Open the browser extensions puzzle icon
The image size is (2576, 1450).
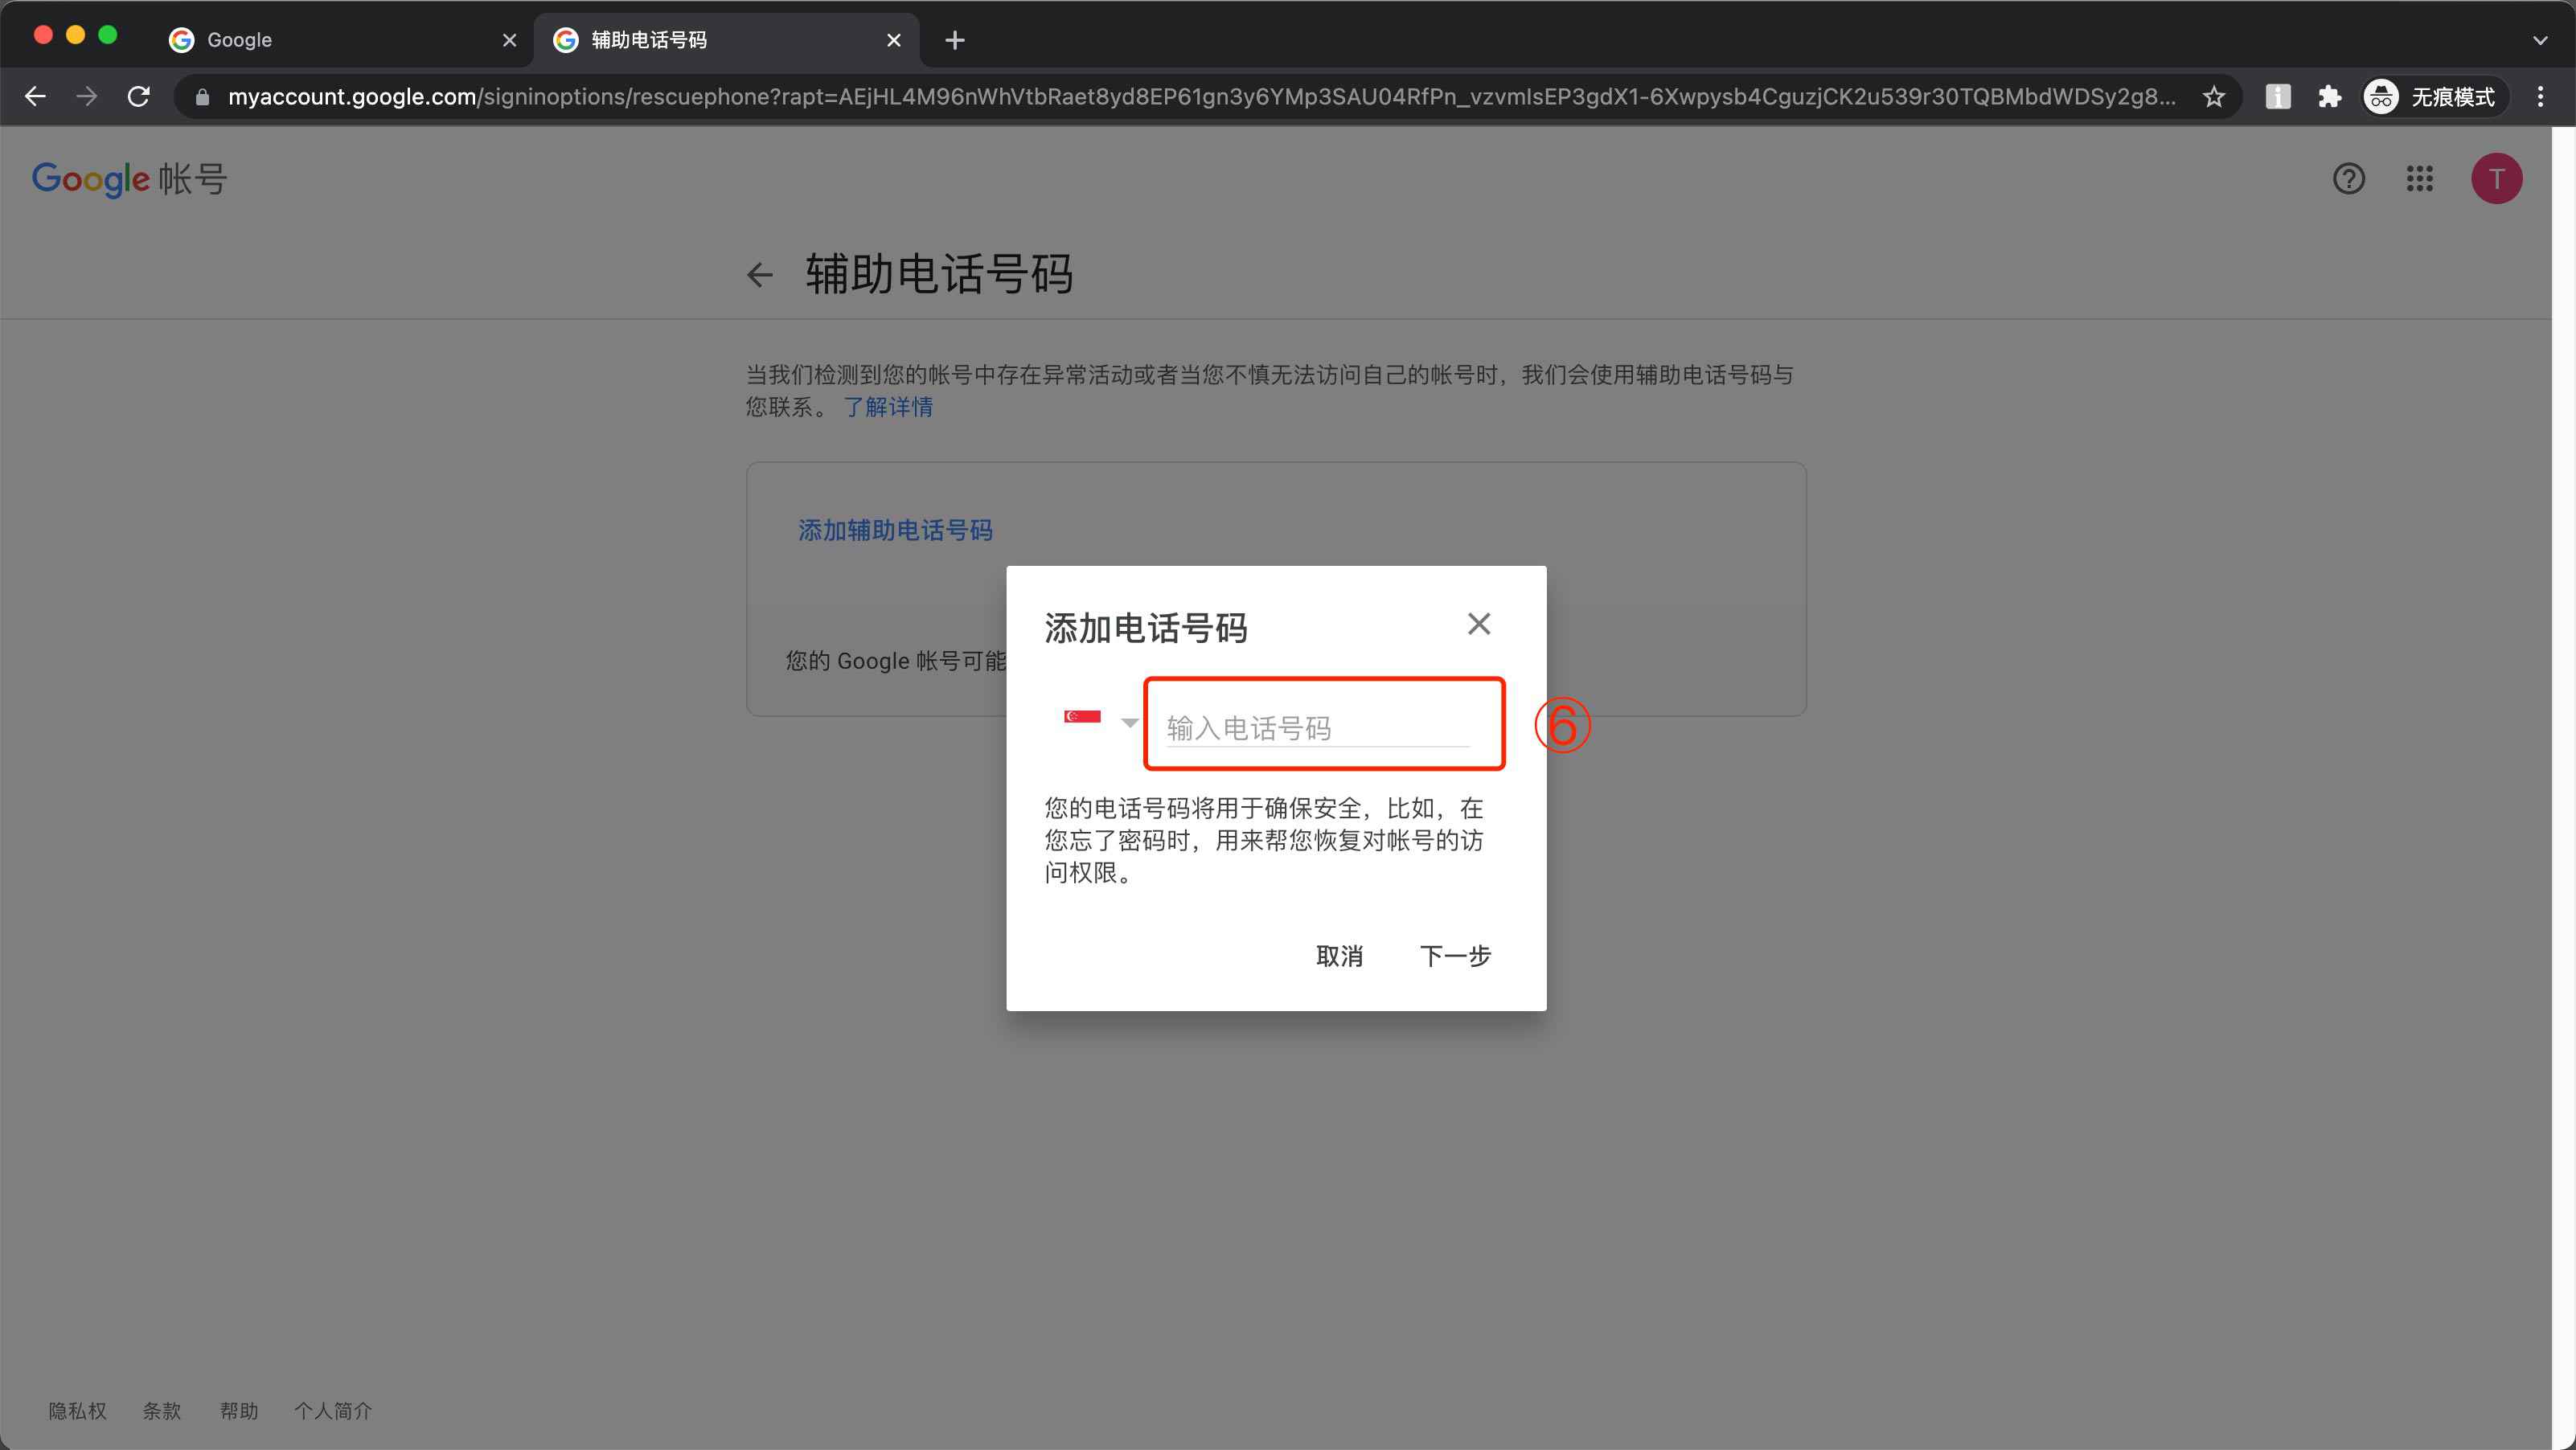[2330, 96]
